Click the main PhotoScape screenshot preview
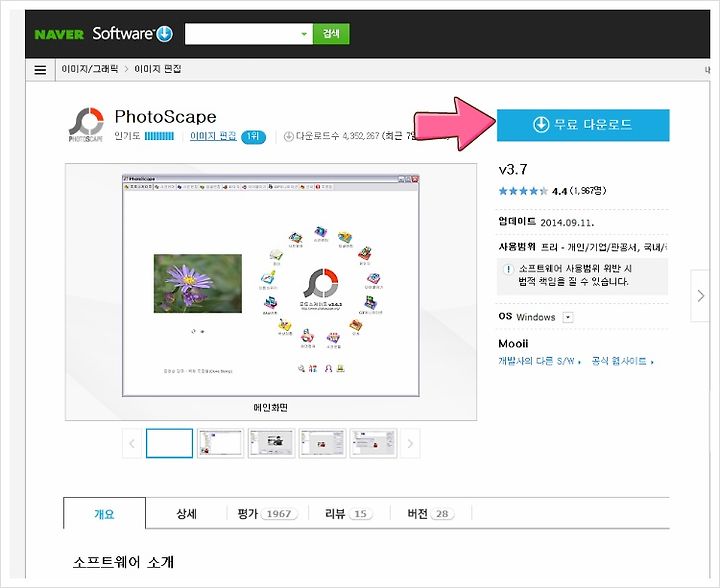Image resolution: width=720 pixels, height=588 pixels. click(270, 285)
